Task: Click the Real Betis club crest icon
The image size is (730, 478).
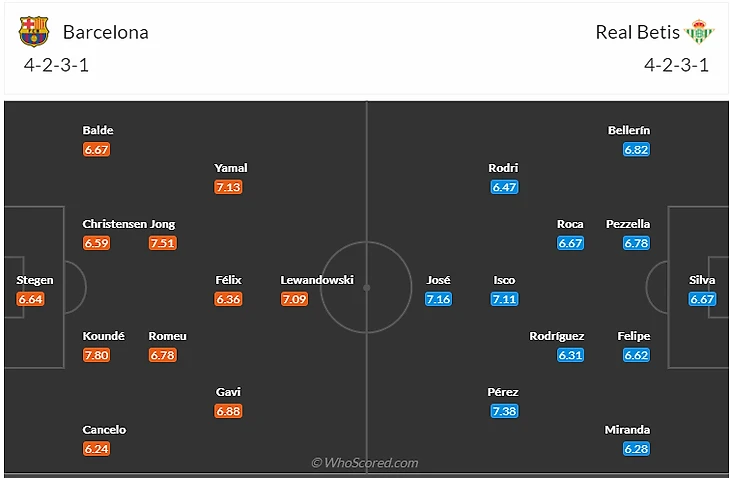Action: [699, 32]
